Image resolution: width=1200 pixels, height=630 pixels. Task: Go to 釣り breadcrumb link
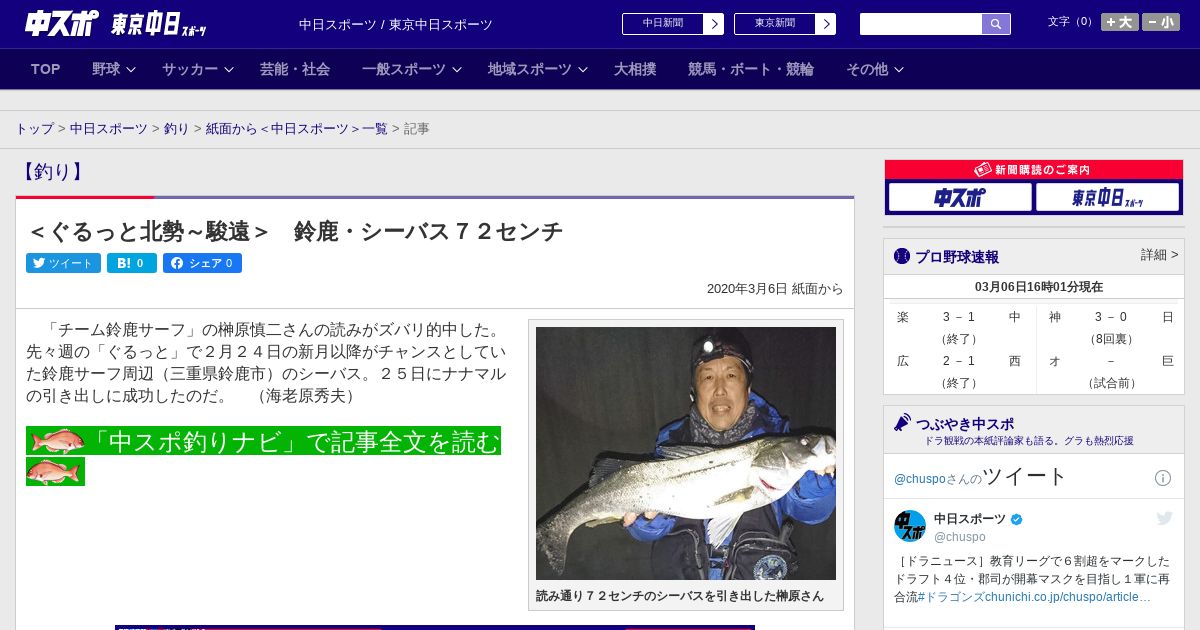click(x=176, y=129)
